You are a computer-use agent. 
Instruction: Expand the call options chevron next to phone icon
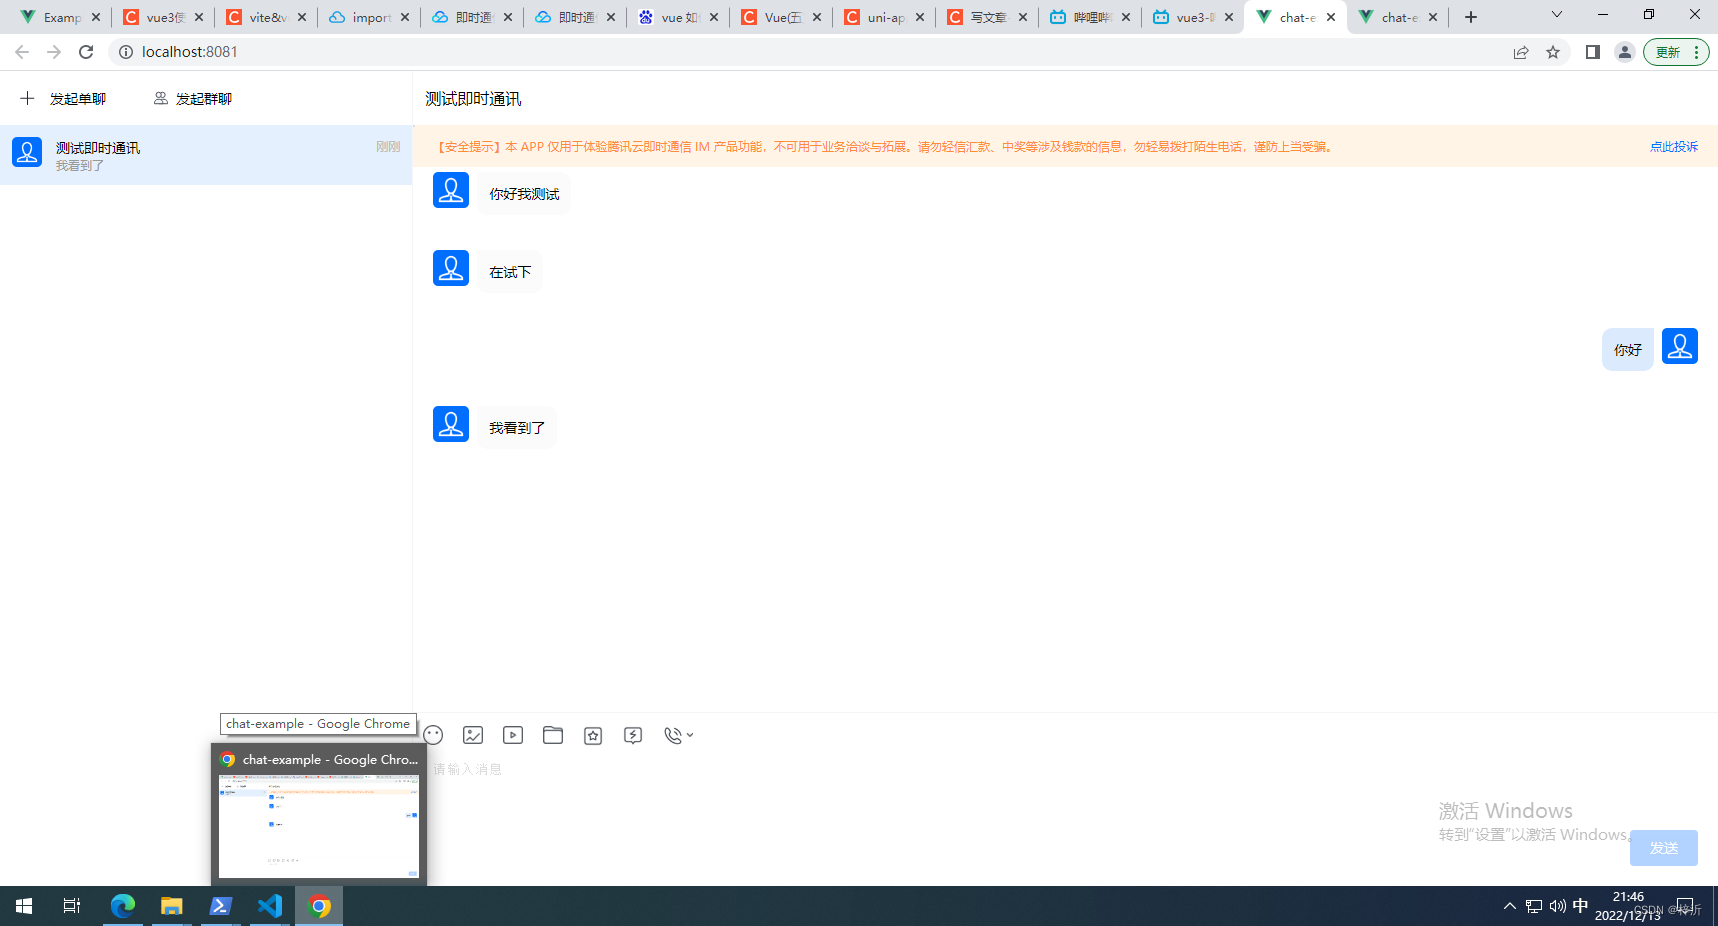691,737
